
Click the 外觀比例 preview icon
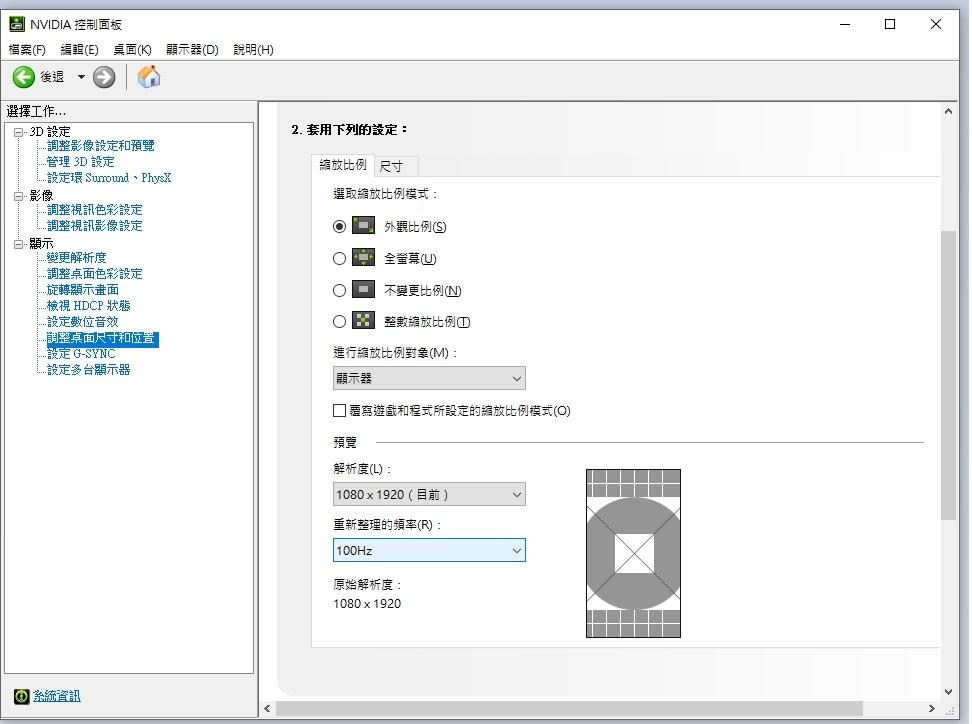[x=363, y=225]
